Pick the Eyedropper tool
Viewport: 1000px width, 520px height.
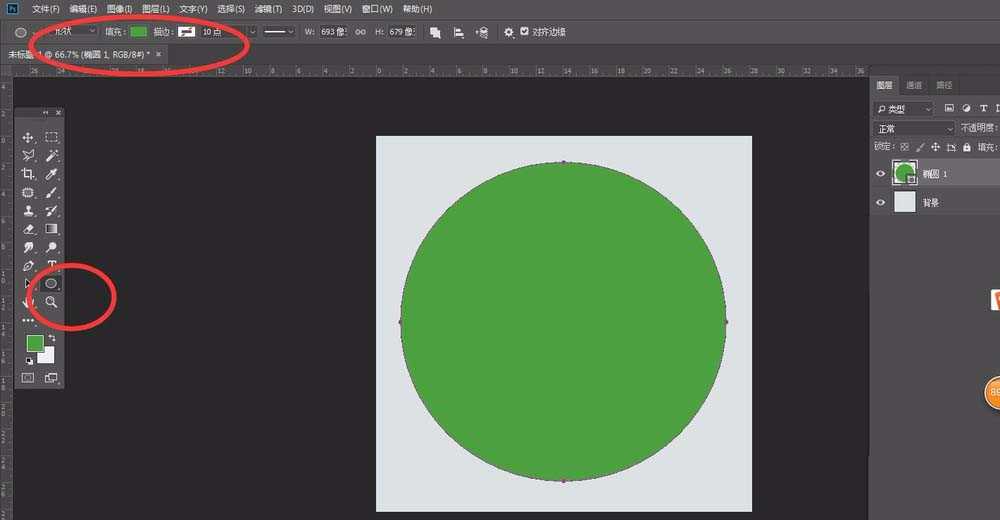tap(51, 174)
